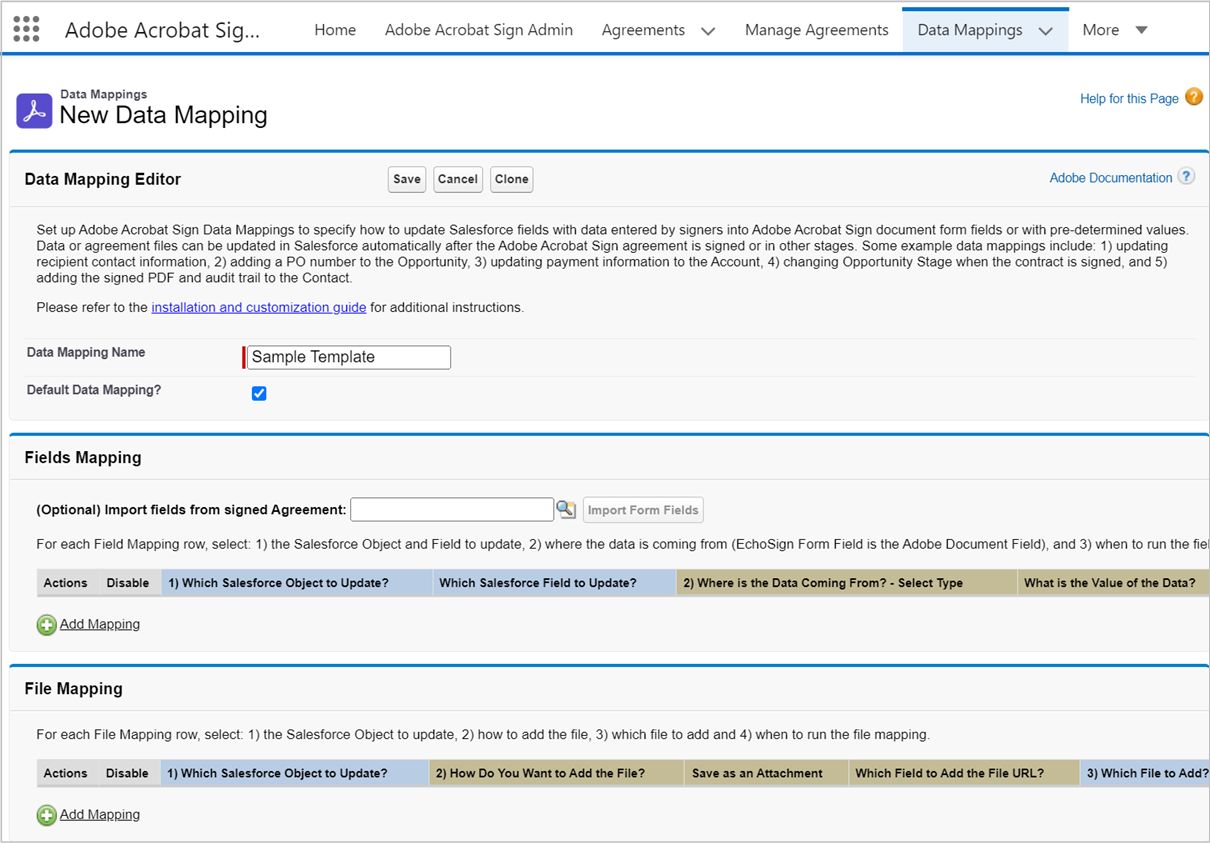This screenshot has width=1210, height=843.
Task: Switch to the Agreements tab
Action: pyautogui.click(x=643, y=30)
